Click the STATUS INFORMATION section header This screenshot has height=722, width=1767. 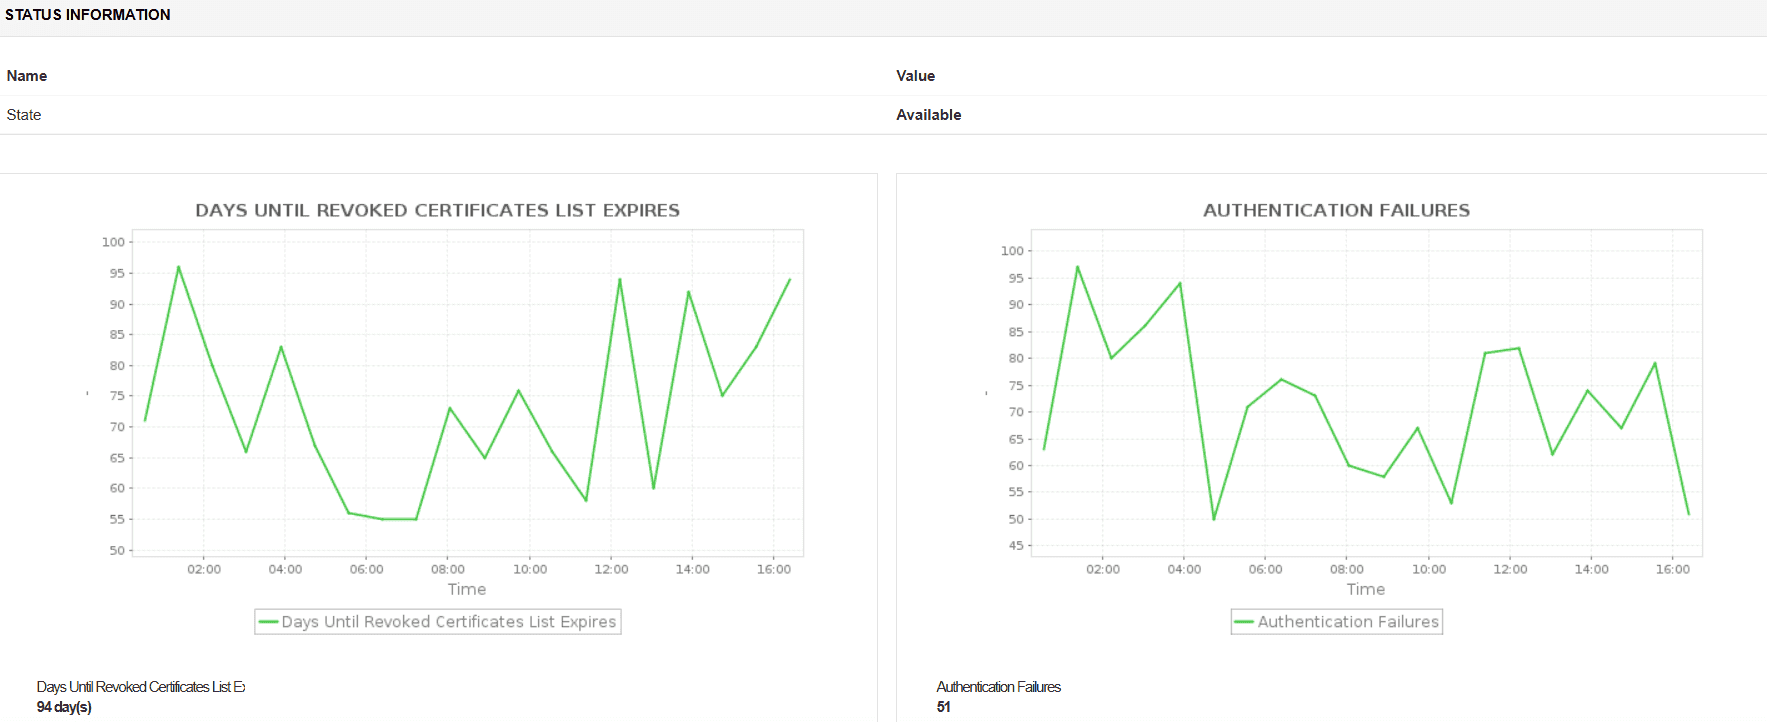(x=88, y=15)
